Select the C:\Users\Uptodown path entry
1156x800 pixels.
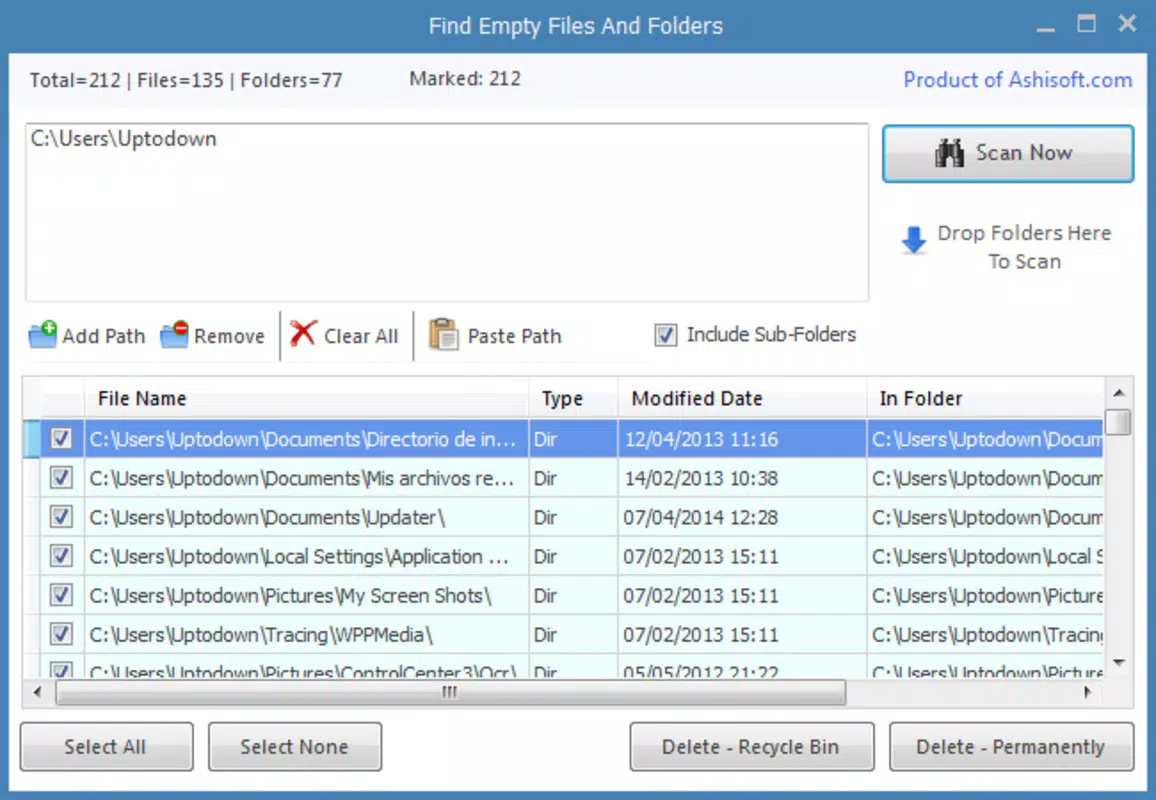pyautogui.click(x=124, y=139)
